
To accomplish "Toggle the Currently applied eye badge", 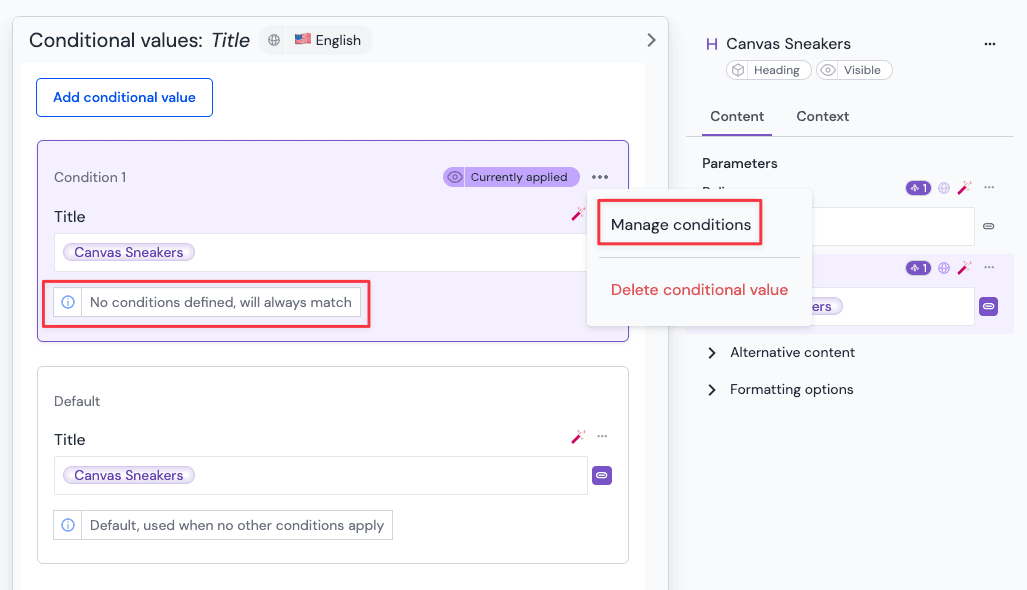I will click(x=511, y=177).
